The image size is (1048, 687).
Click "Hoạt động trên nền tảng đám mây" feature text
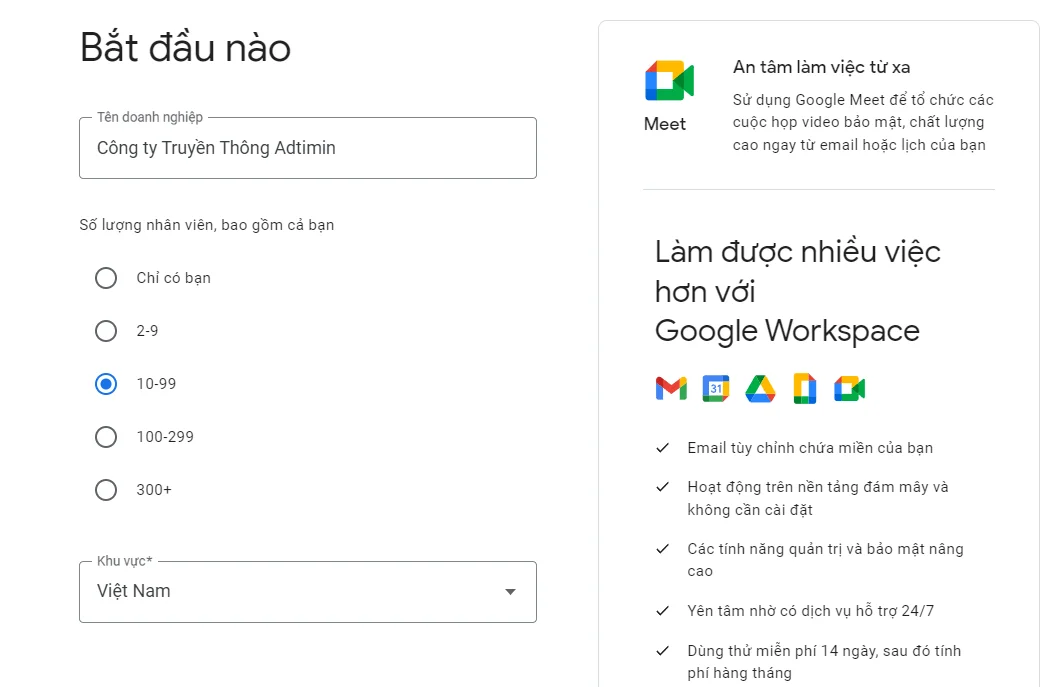(818, 498)
